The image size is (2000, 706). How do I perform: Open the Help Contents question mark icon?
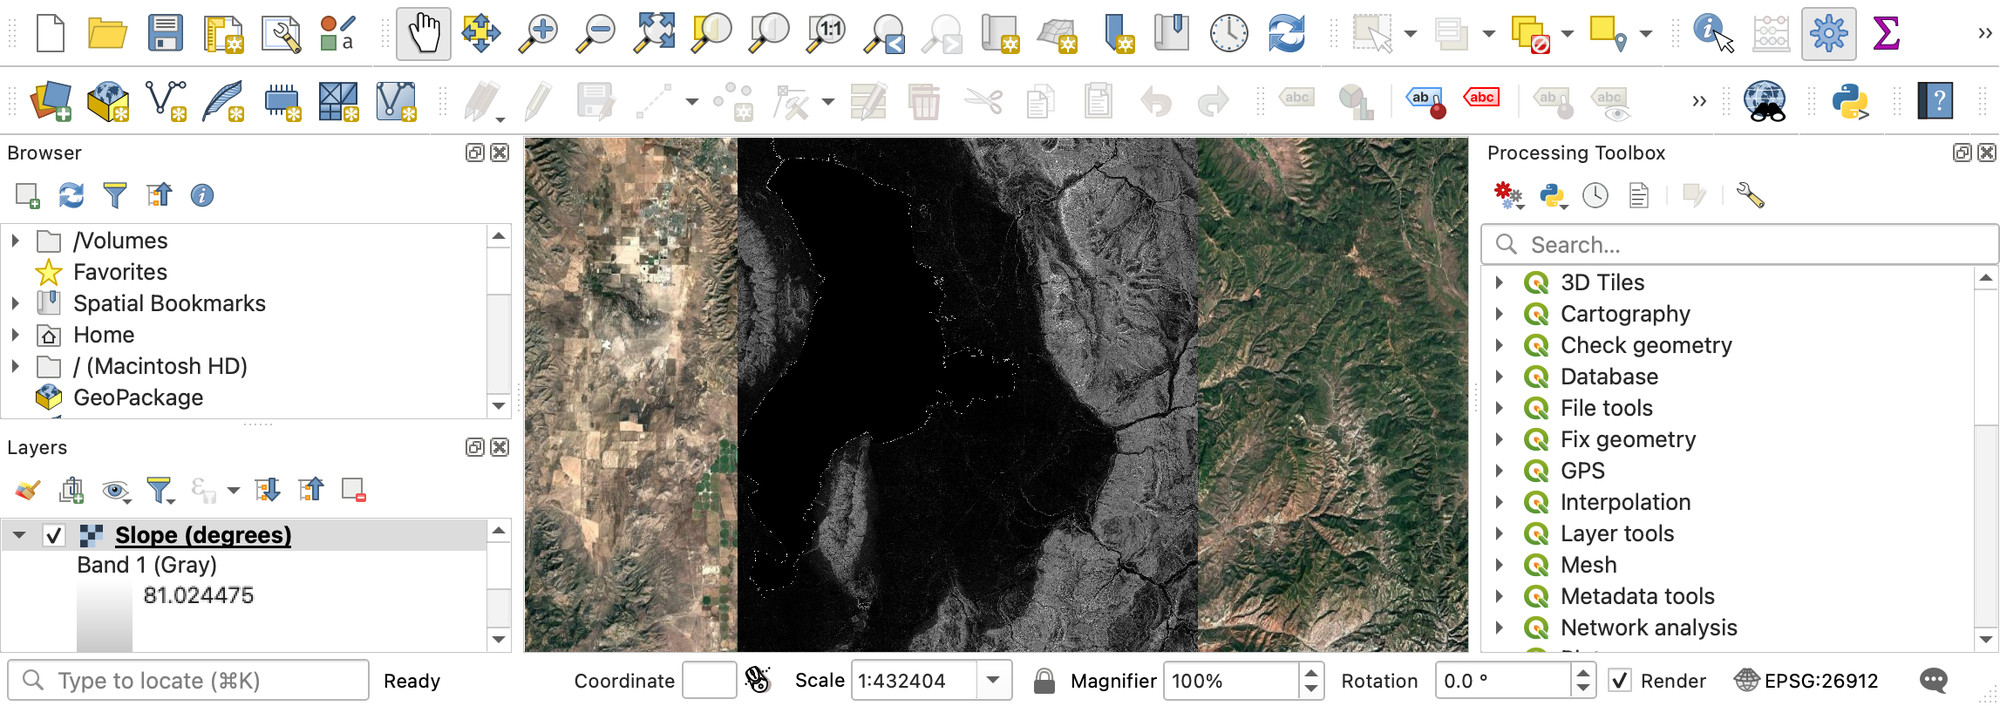coord(1936,101)
